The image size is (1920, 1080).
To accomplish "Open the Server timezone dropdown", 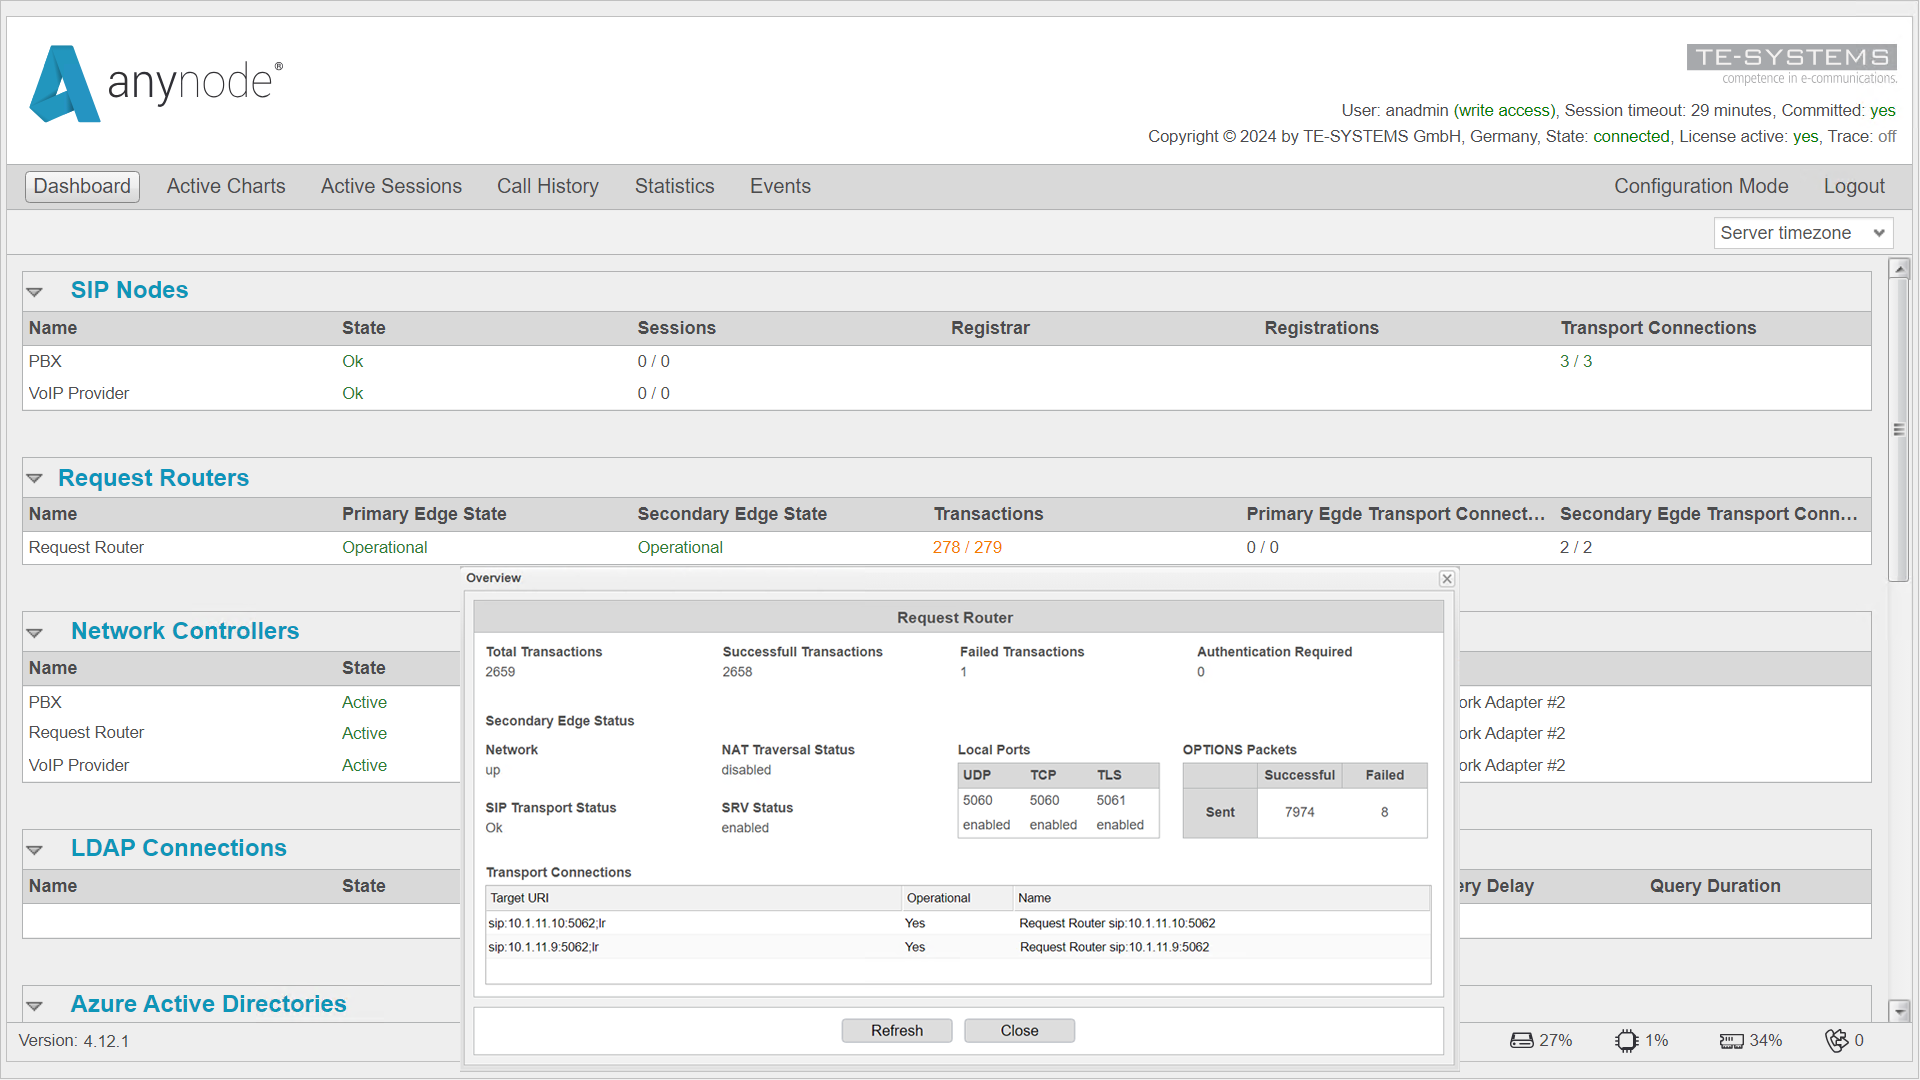I will point(1803,233).
